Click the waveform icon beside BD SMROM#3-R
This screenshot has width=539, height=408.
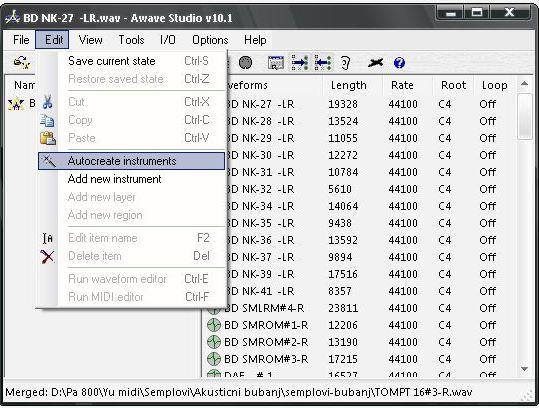[214, 359]
